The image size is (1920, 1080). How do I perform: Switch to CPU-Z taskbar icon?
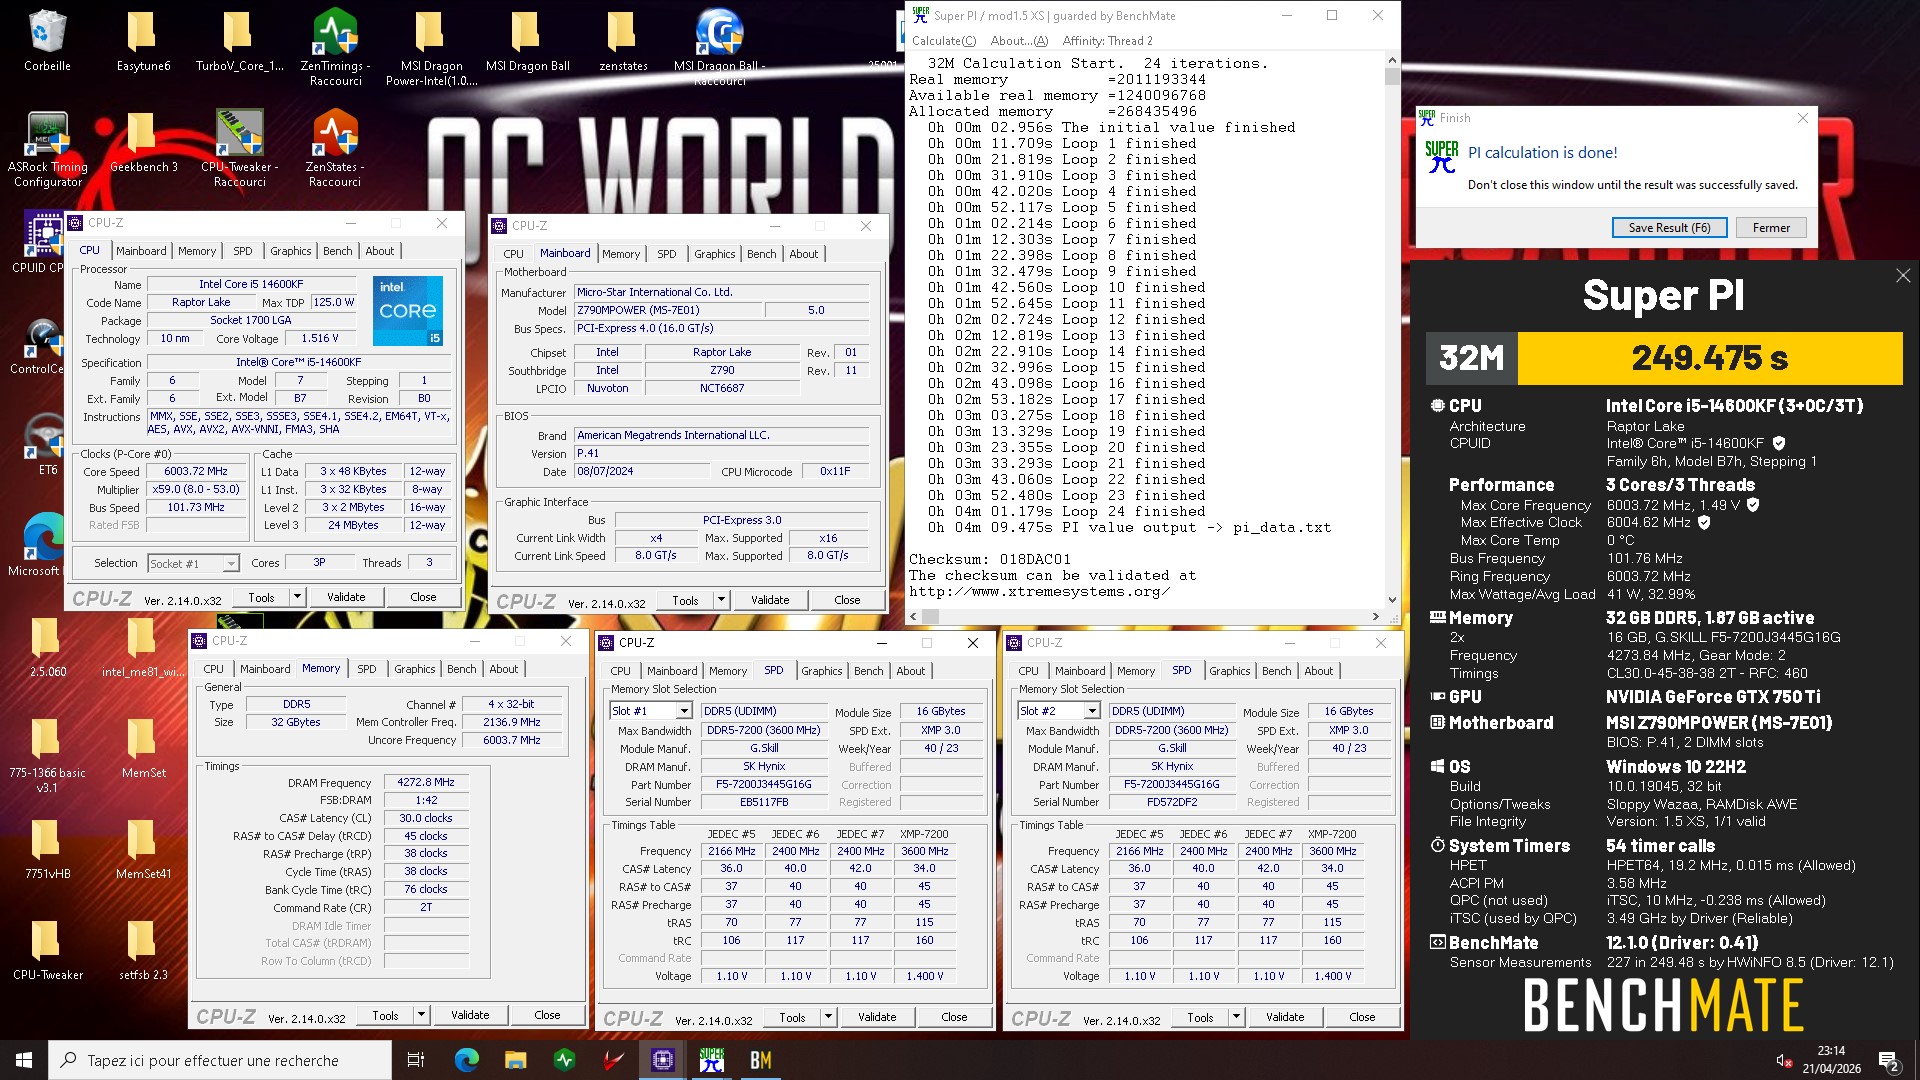coord(662,1060)
